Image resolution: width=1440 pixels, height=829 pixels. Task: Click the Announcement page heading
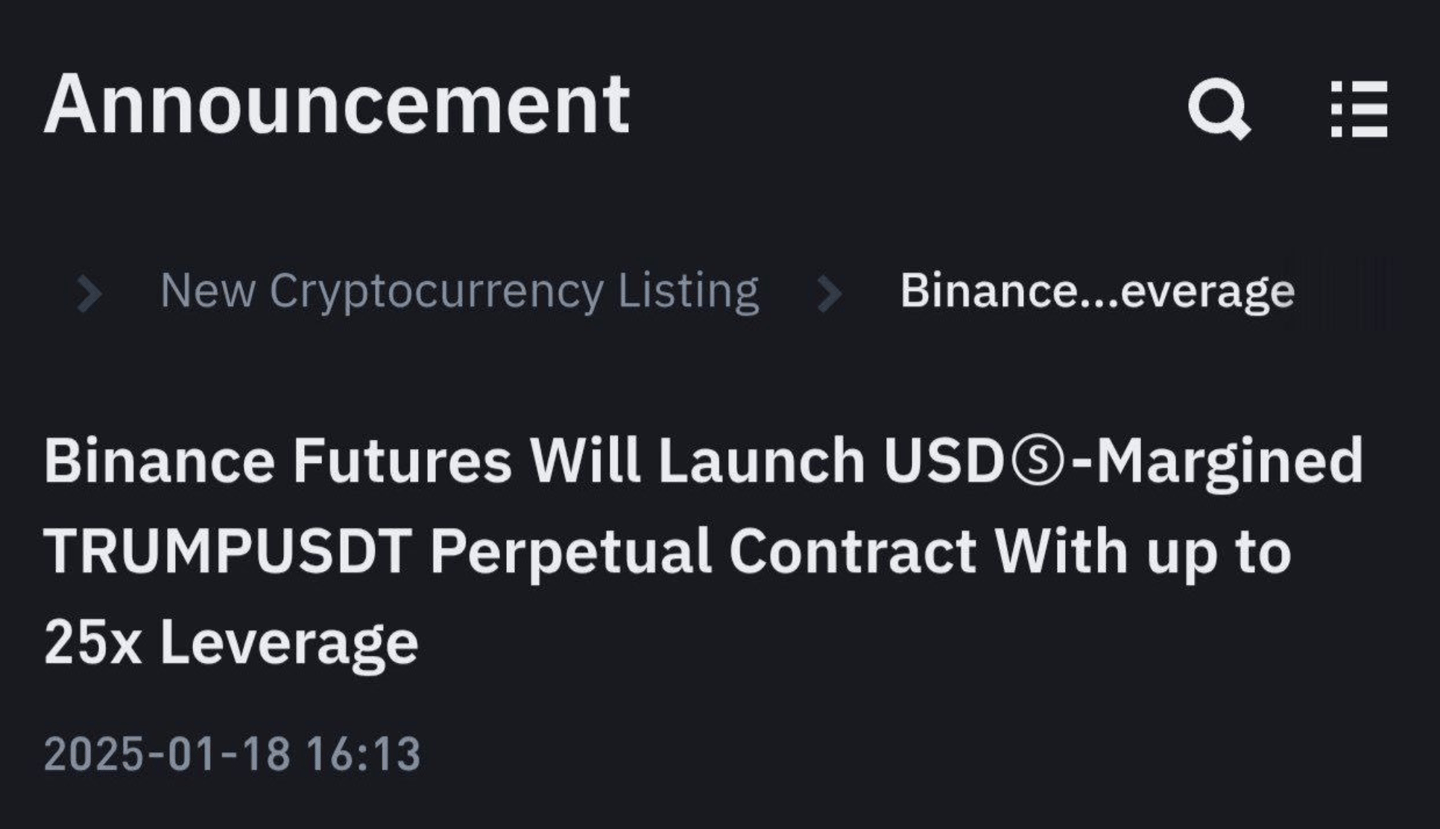tap(336, 104)
